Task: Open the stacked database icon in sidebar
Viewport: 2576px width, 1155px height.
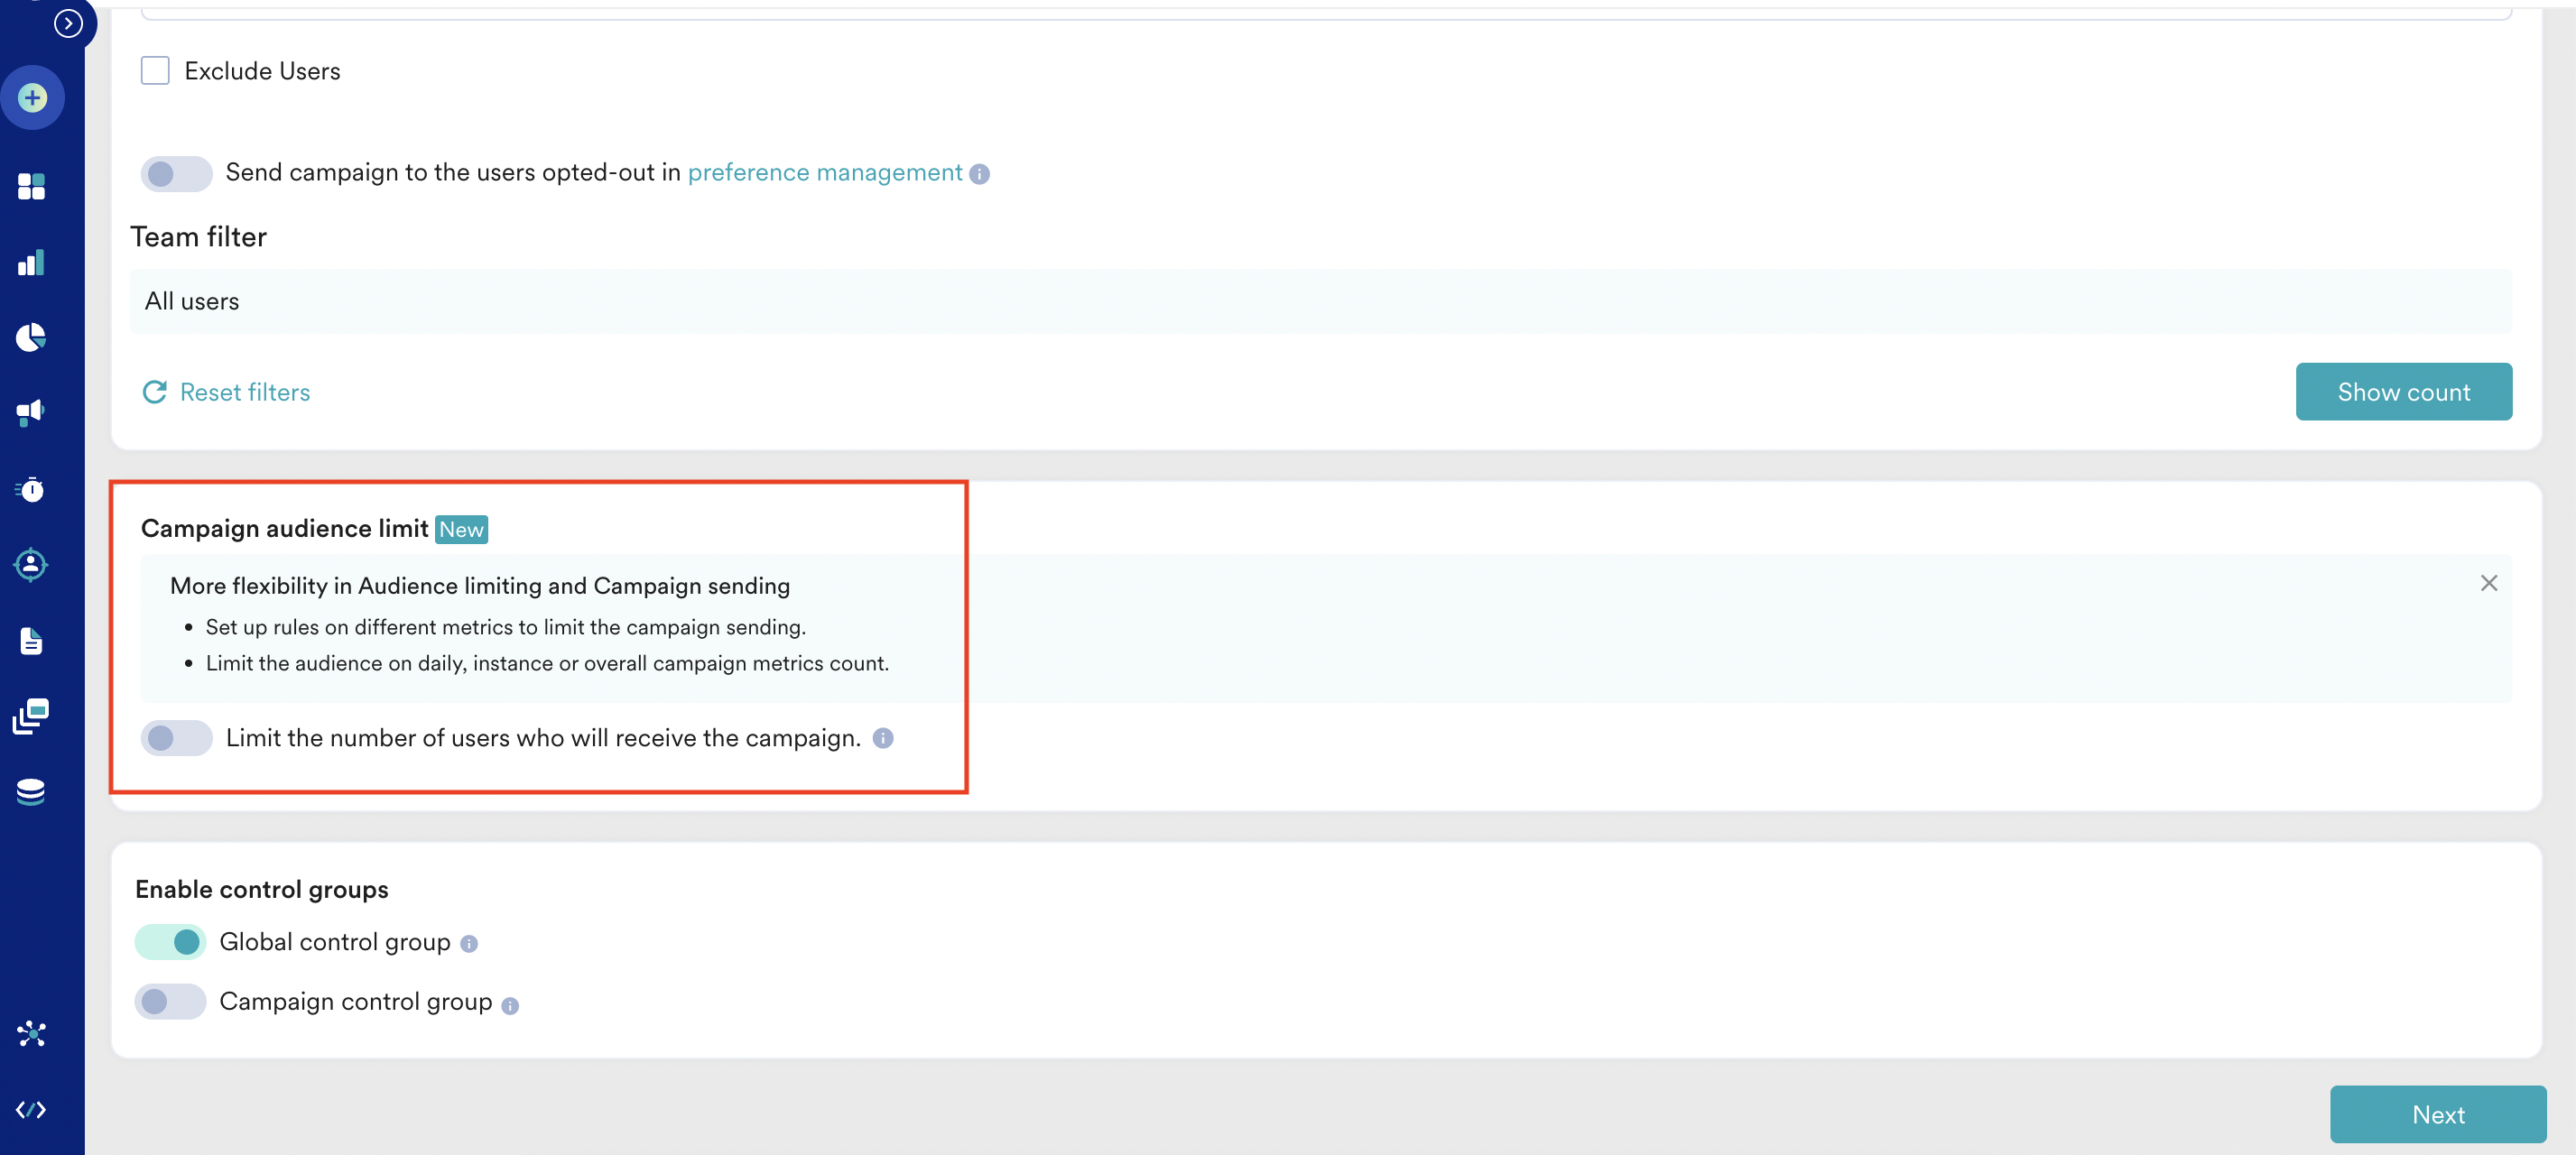Action: click(31, 792)
